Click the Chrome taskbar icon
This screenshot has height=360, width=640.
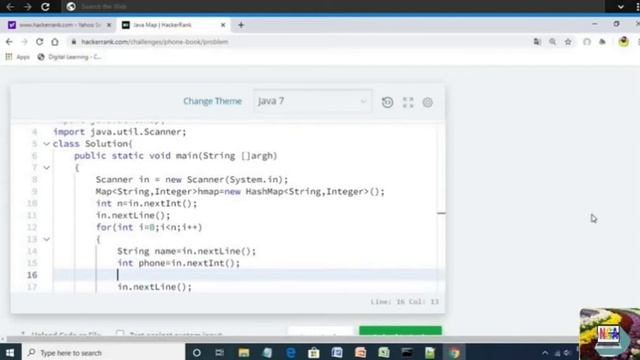coord(454,352)
